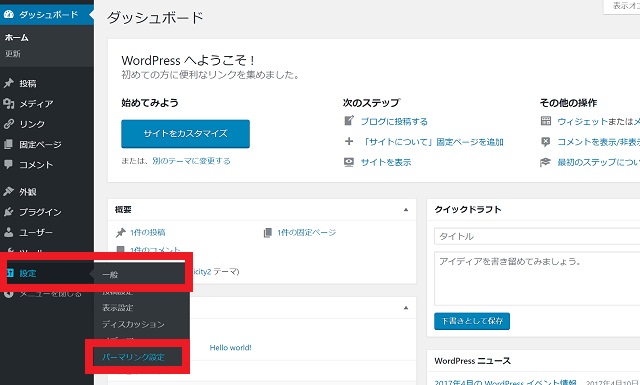Viewport: 640px width, 385px height.
Task: Select パーマリンク設定 in the settings submenu
Action: pyautogui.click(x=133, y=357)
